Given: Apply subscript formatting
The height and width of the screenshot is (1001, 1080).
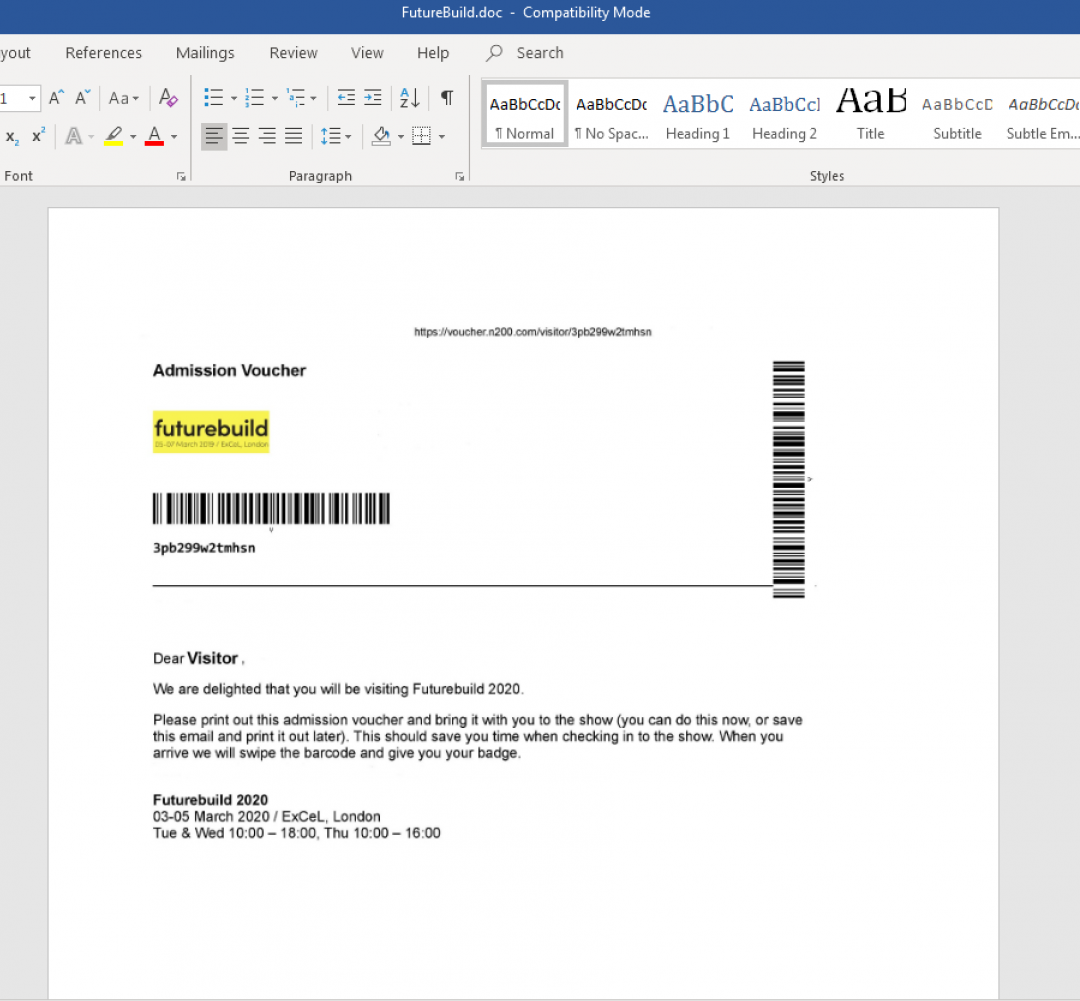Looking at the screenshot, I should click(x=12, y=136).
